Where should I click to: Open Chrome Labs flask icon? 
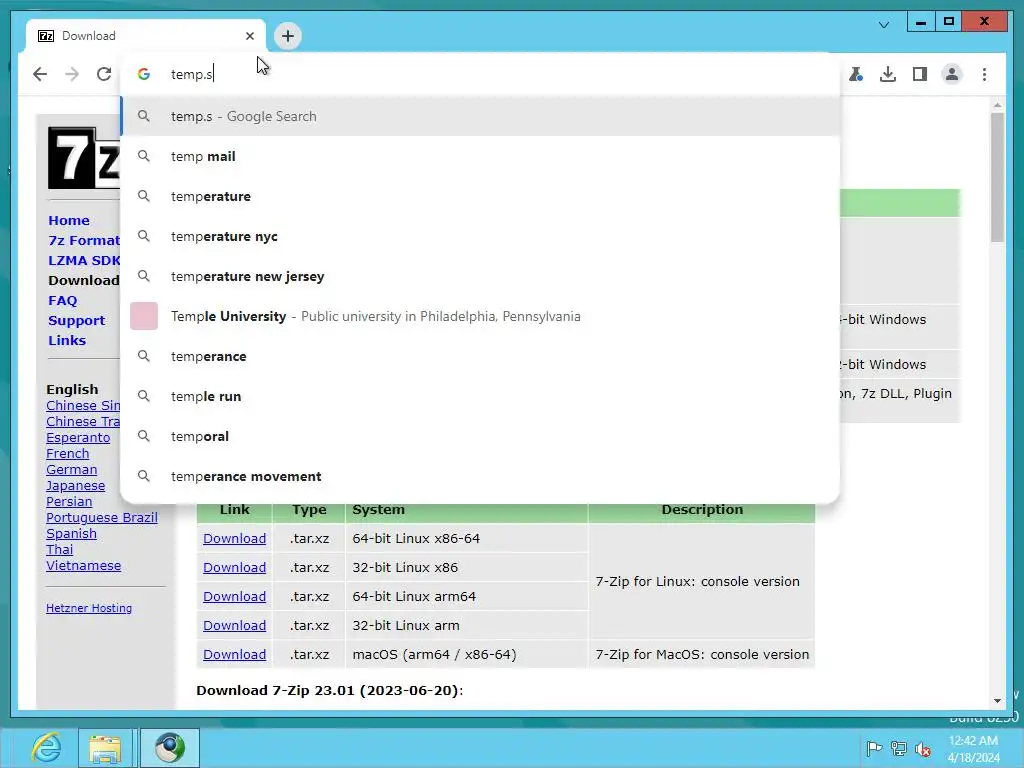pos(856,74)
